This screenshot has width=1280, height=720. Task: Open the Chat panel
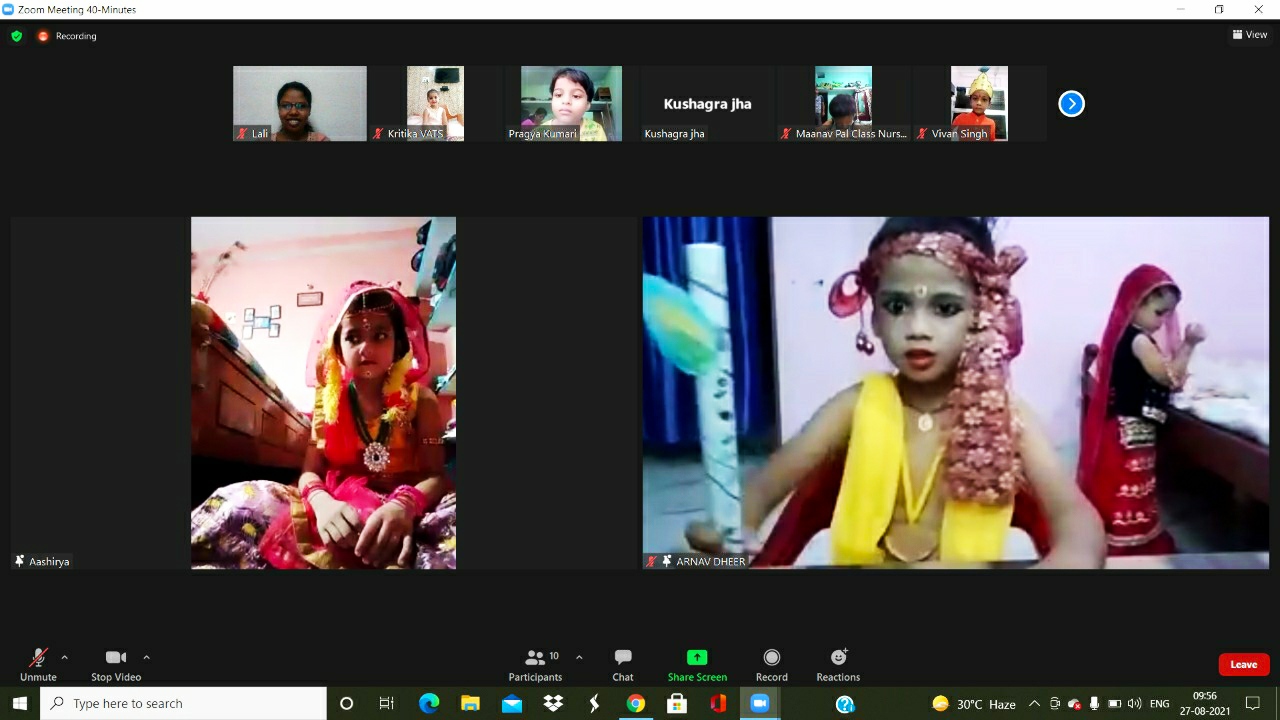[x=623, y=664]
